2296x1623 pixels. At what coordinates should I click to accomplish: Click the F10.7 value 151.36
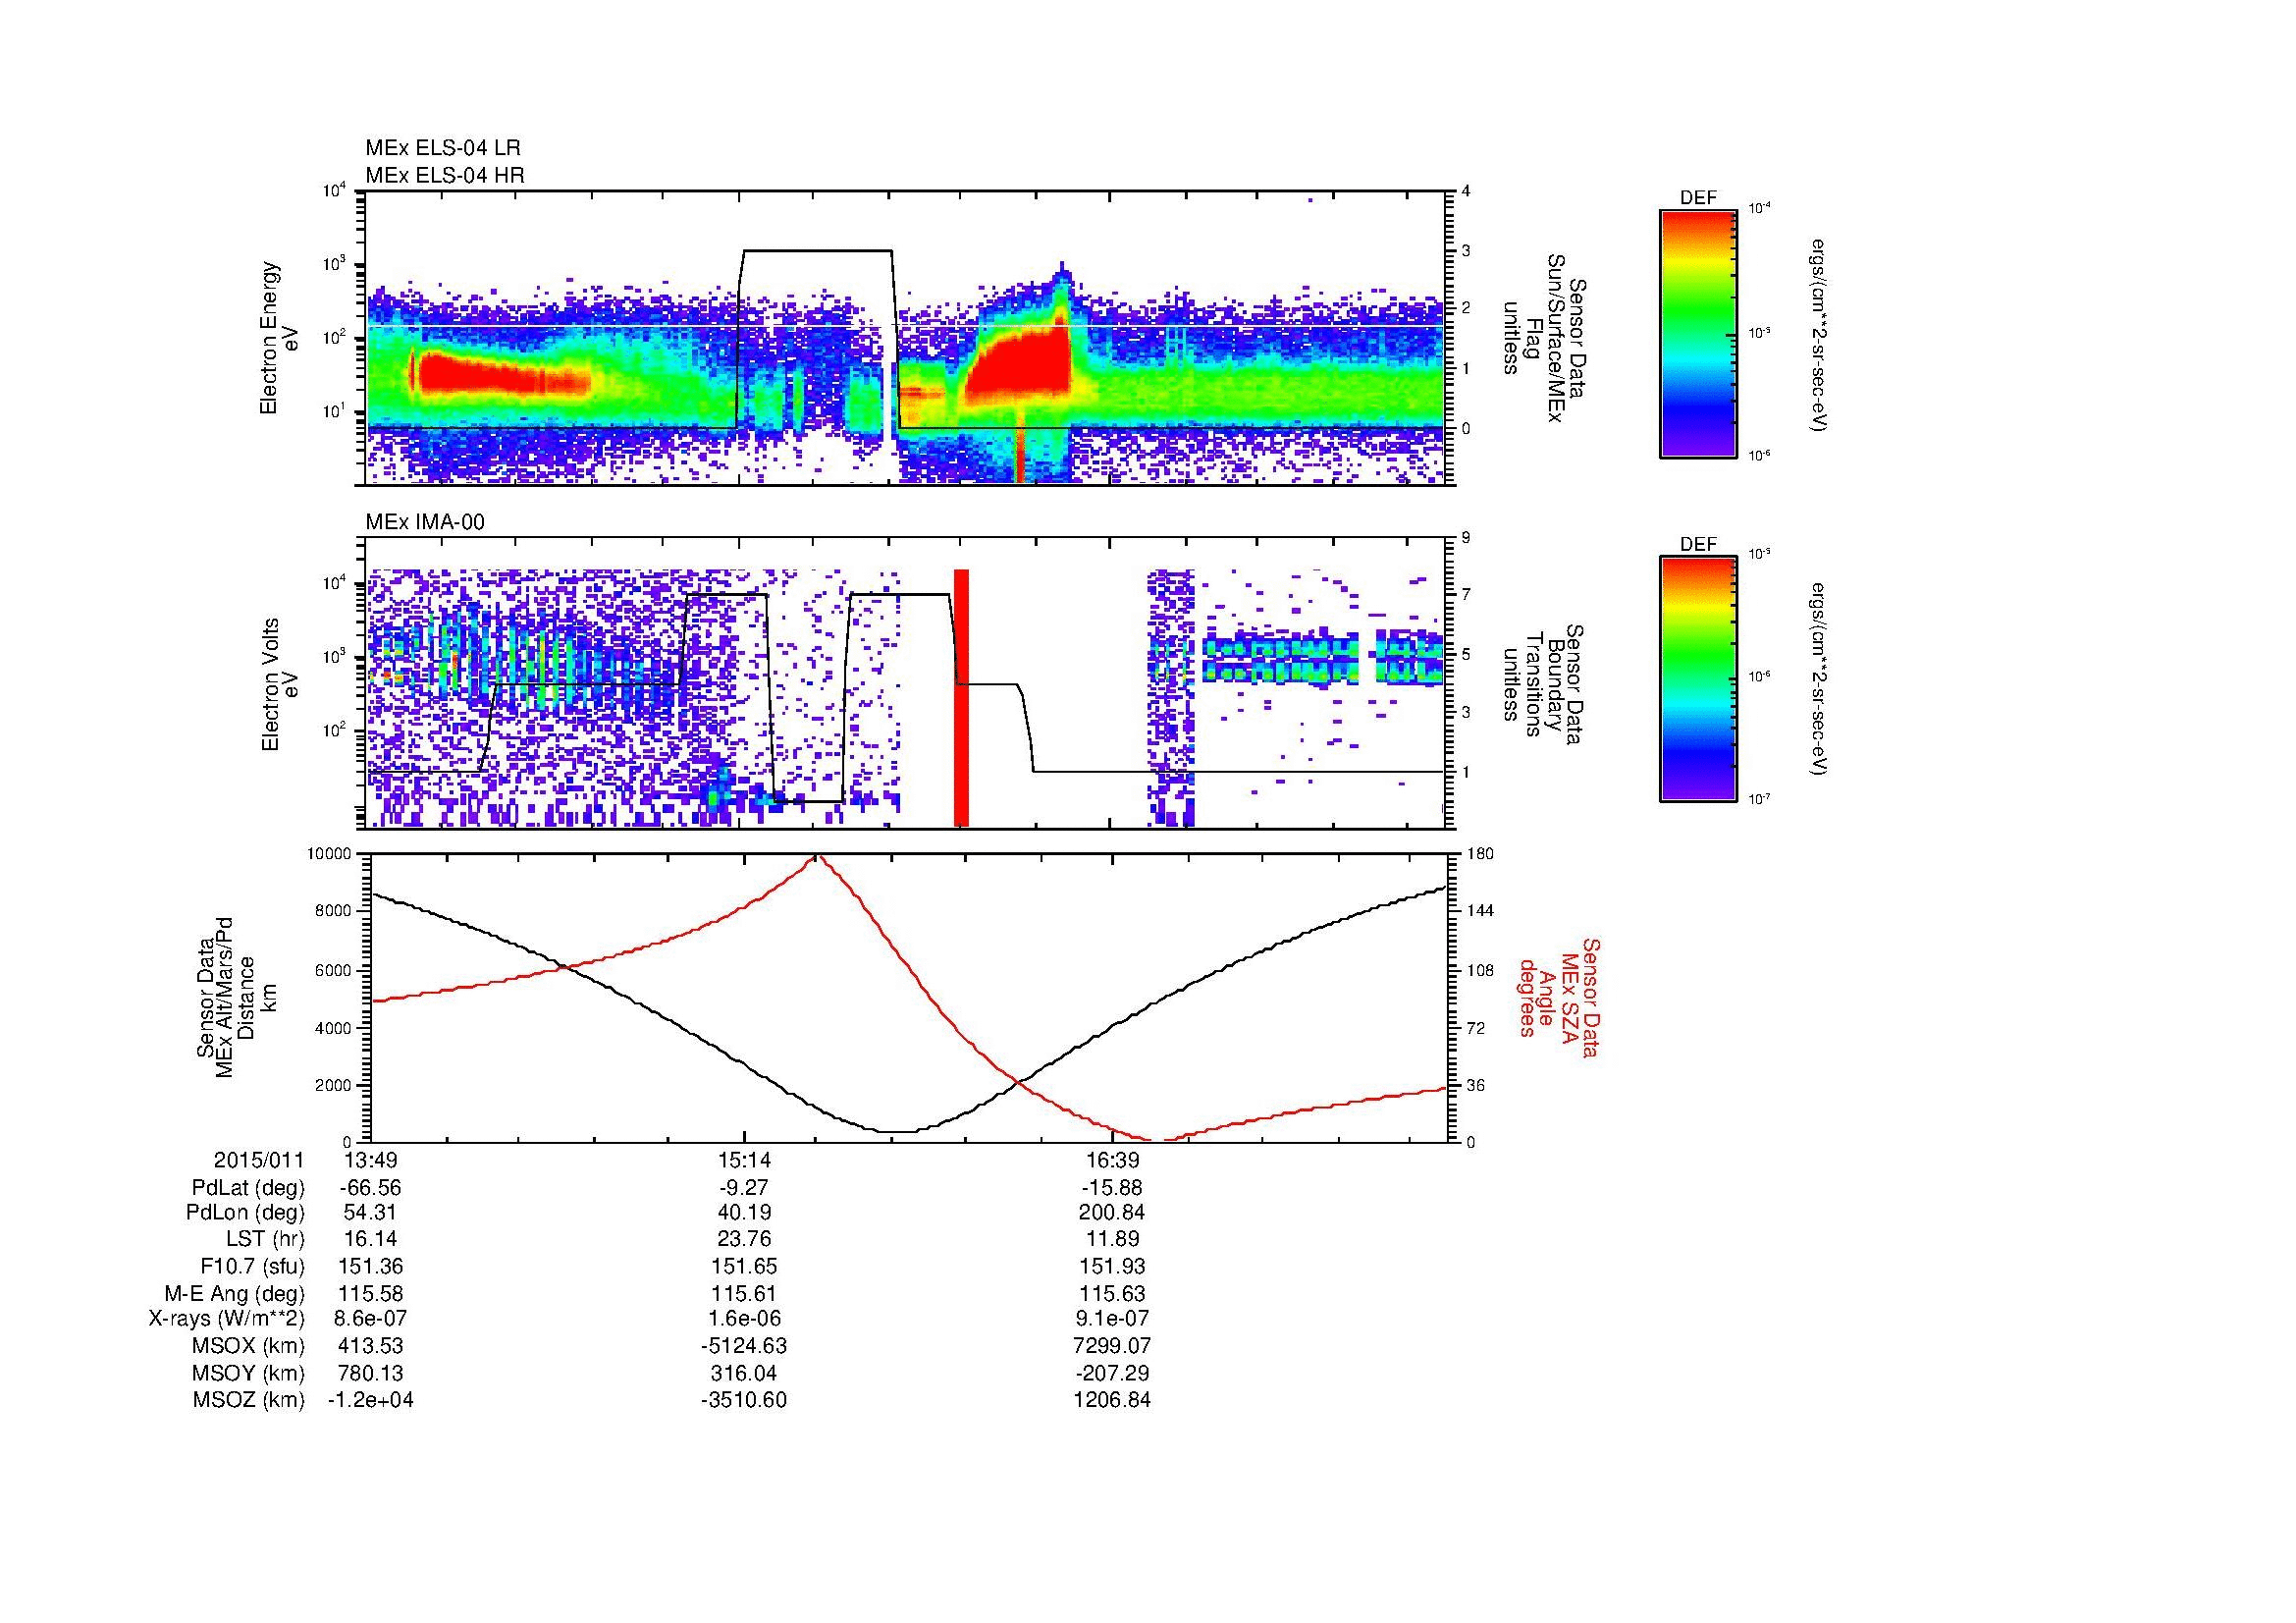[x=371, y=1267]
